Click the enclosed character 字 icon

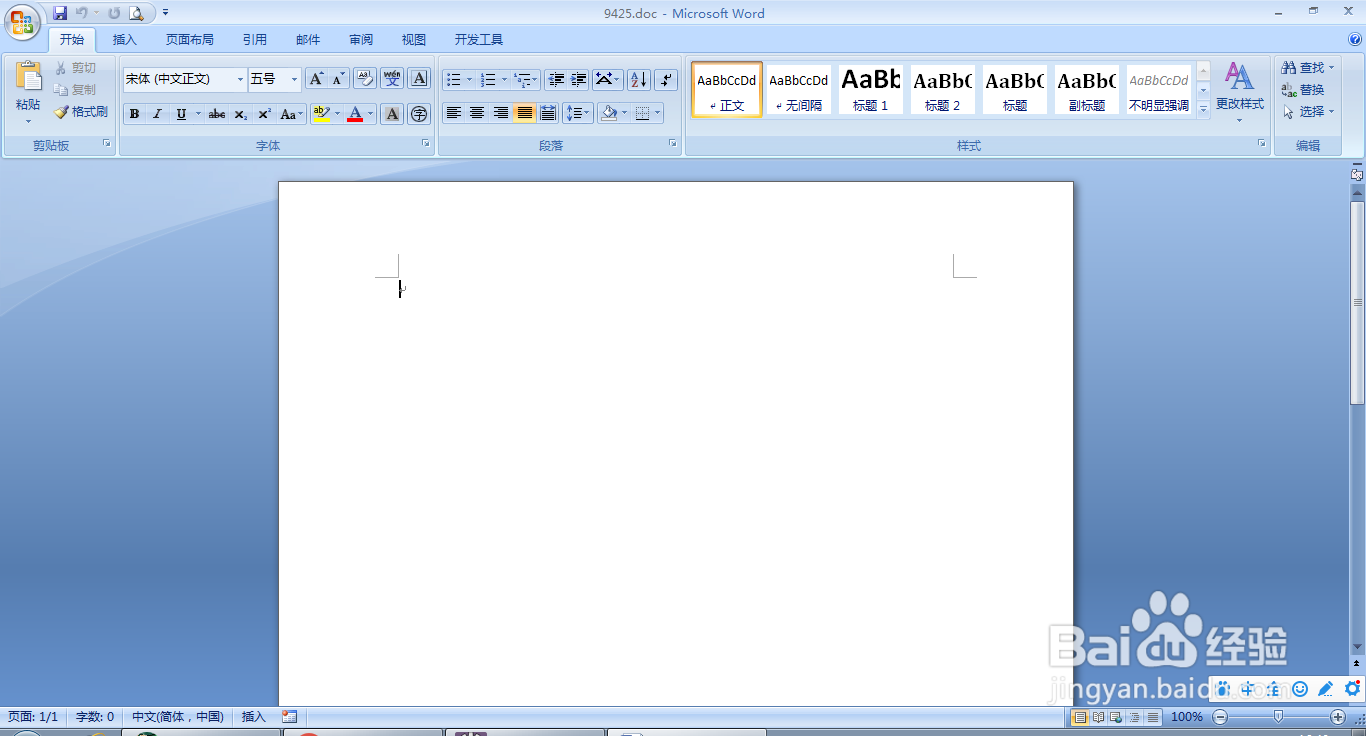(419, 114)
